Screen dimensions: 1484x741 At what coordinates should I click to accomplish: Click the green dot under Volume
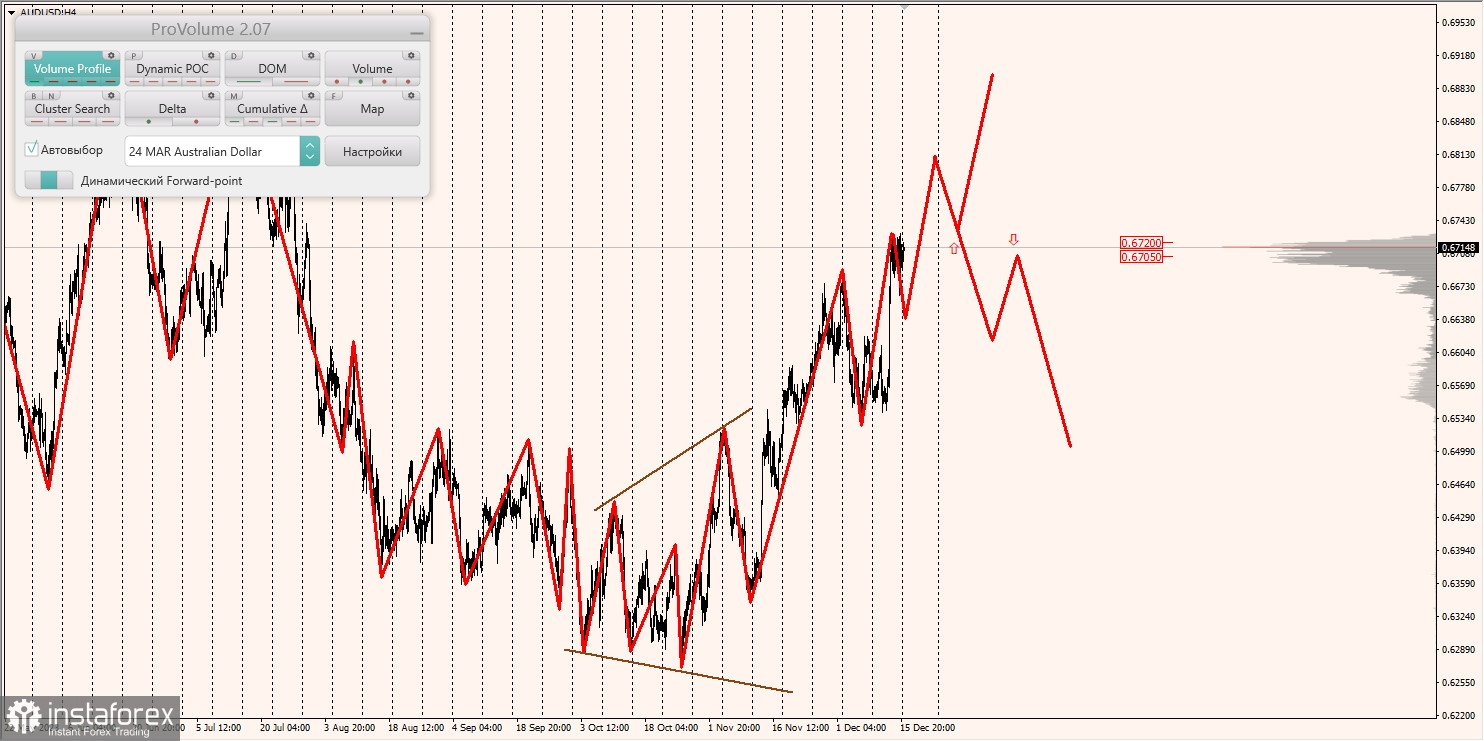360,81
